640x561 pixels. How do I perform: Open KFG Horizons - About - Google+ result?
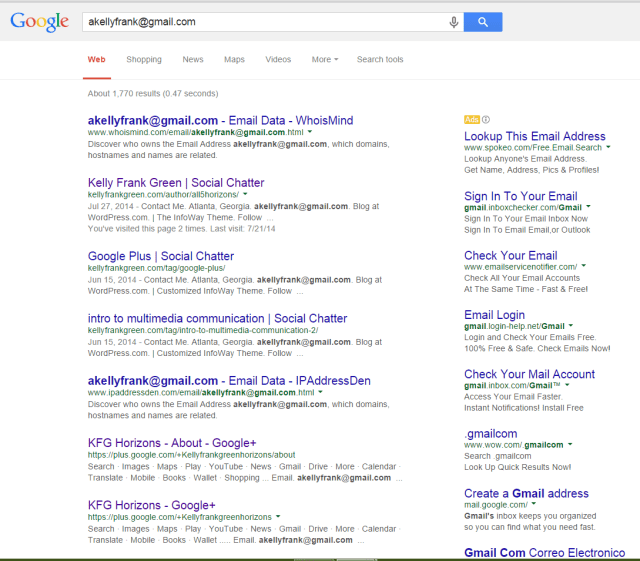click(172, 443)
